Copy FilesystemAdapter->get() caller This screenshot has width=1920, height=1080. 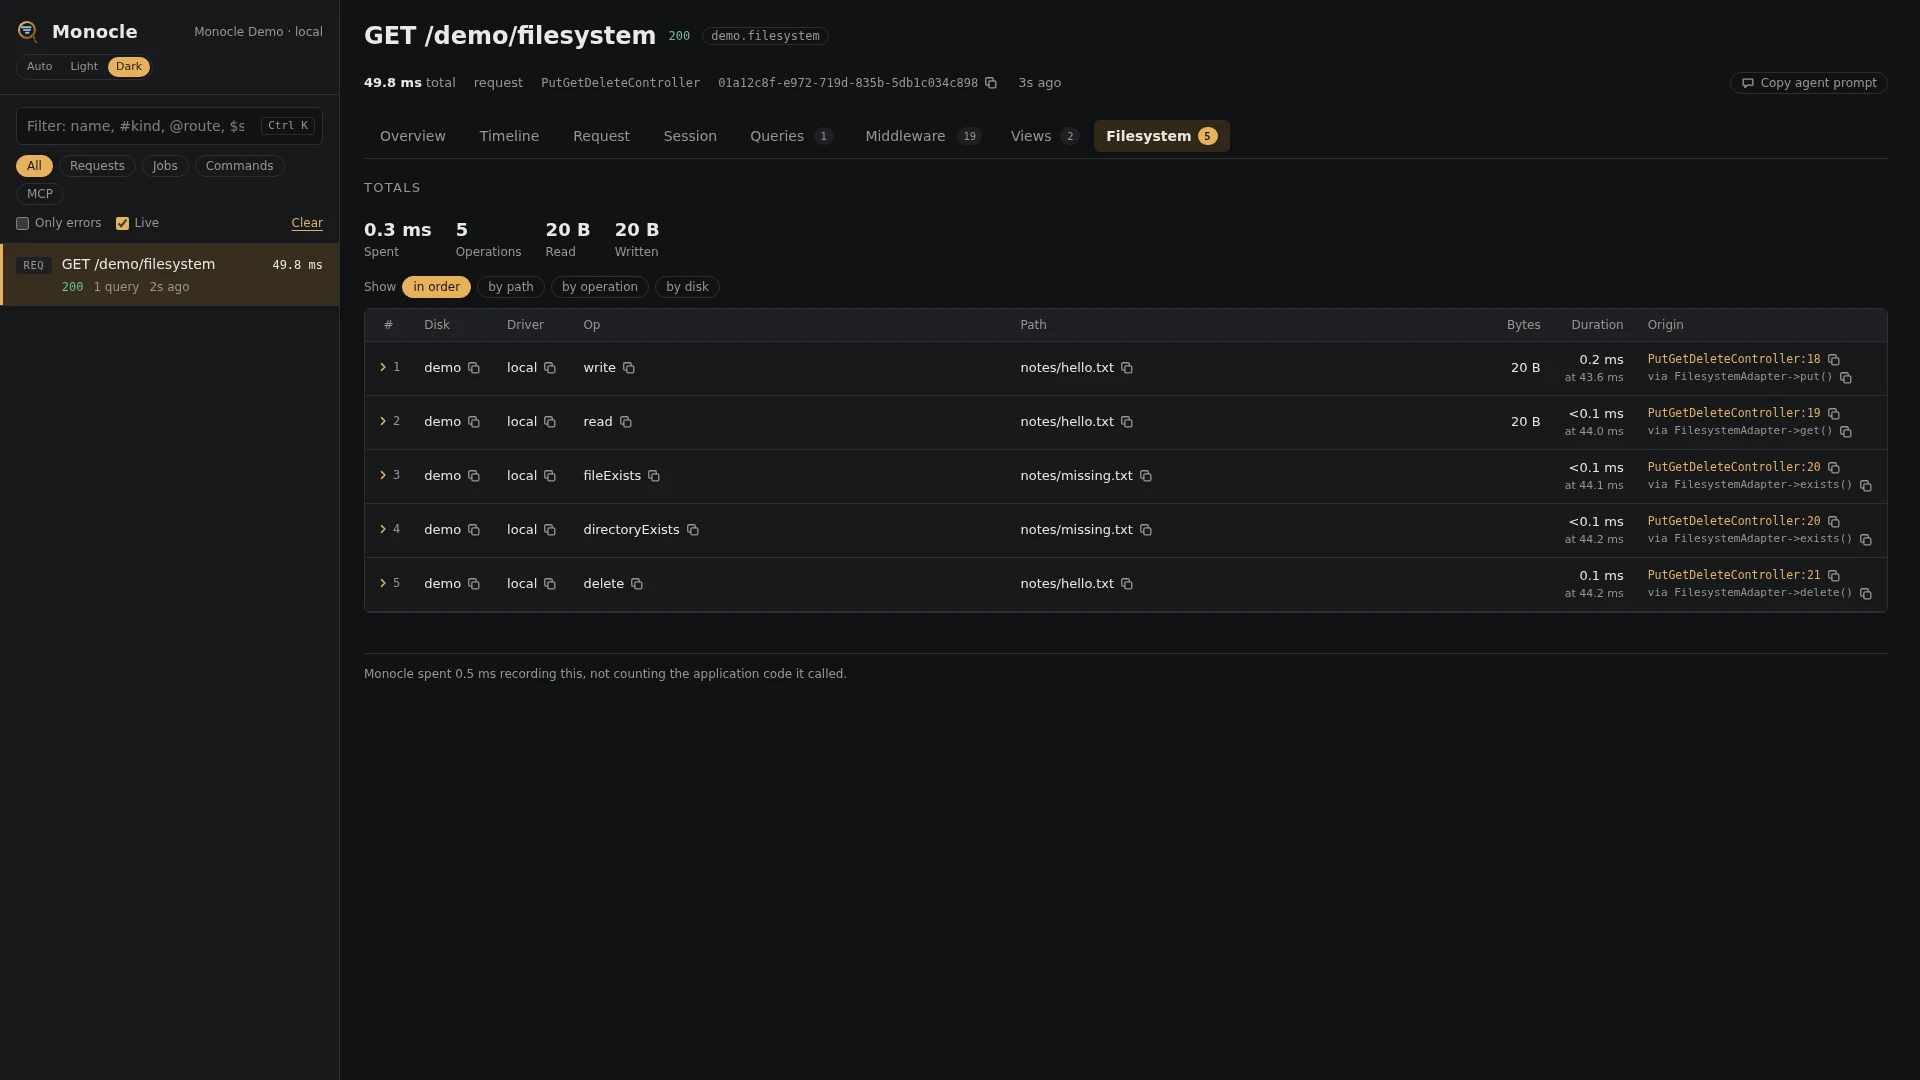(1846, 432)
